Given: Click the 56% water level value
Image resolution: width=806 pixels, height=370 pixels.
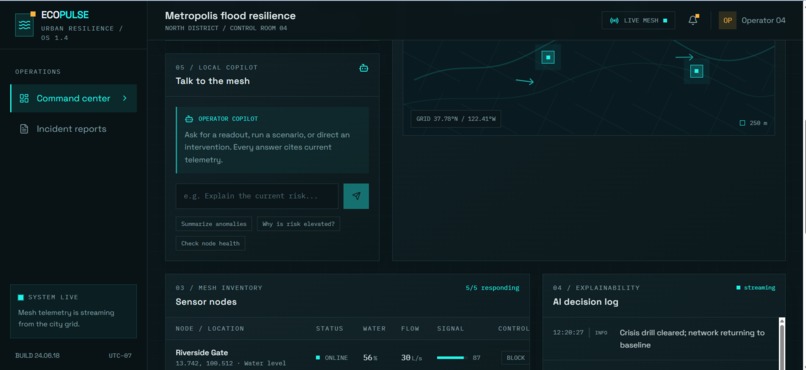Looking at the screenshot, I should click(370, 358).
